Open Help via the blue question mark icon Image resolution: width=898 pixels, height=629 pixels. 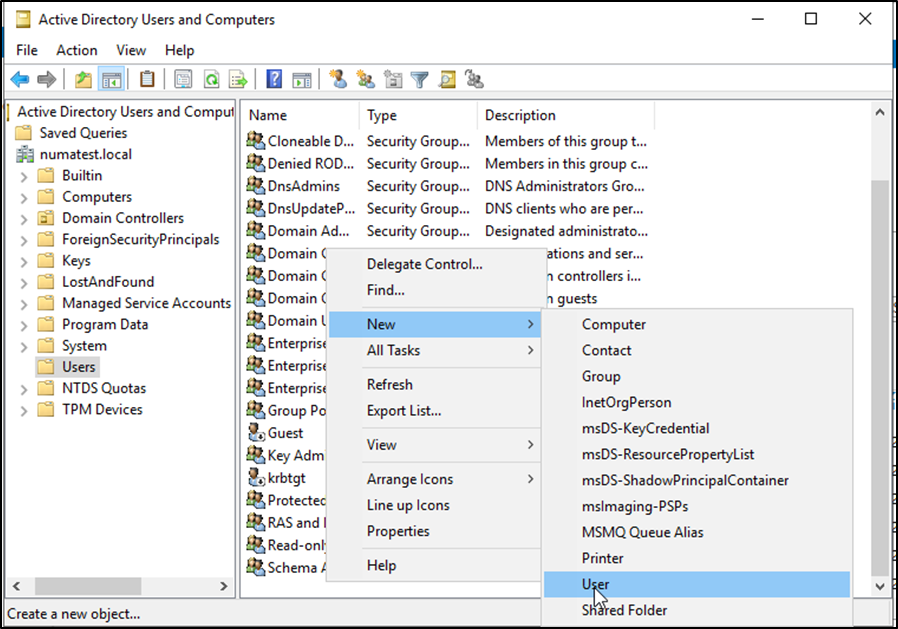click(274, 80)
